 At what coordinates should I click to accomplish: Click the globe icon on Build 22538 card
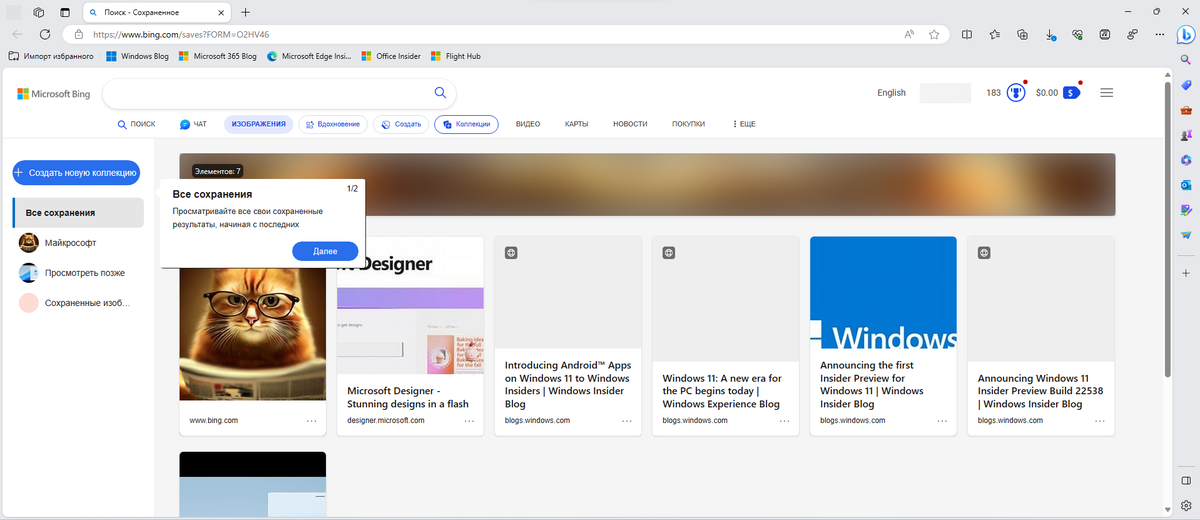984,253
